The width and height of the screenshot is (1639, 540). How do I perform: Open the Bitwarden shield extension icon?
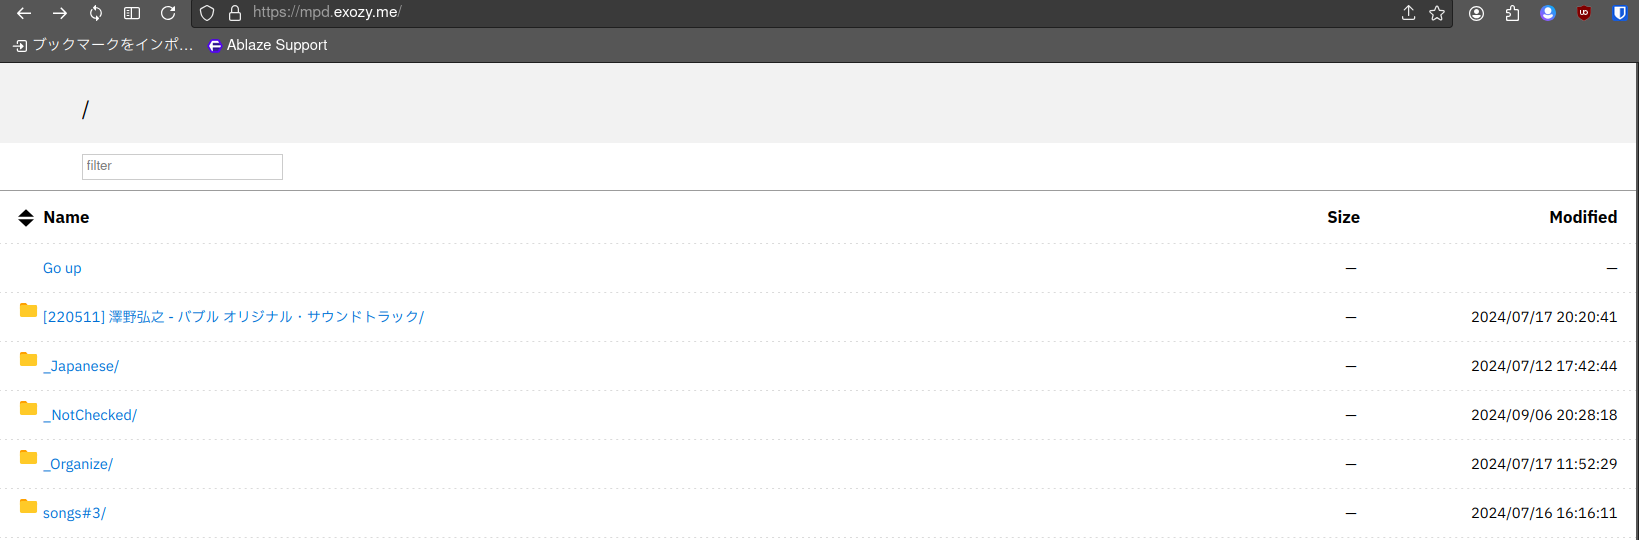(1620, 13)
